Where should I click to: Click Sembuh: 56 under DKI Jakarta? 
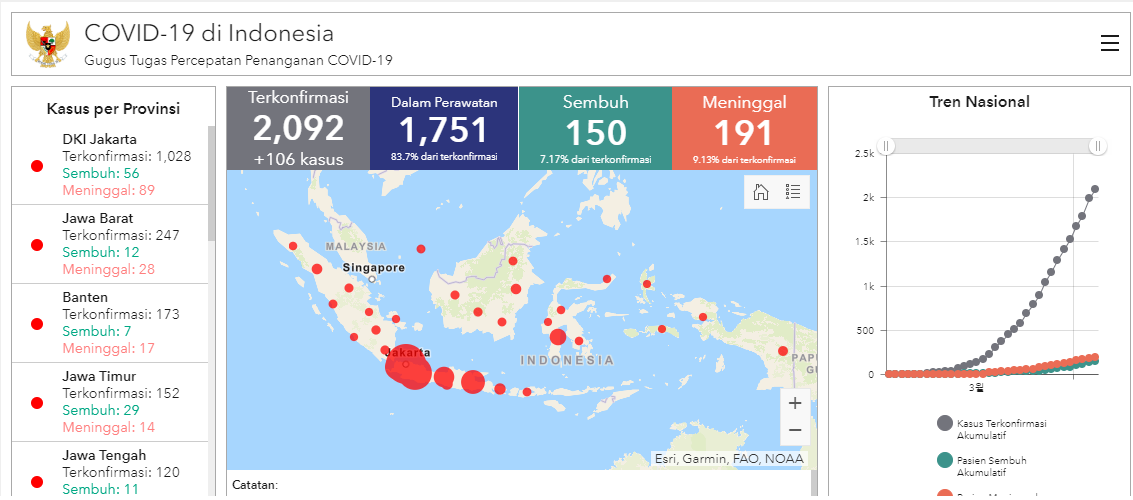[x=100, y=173]
